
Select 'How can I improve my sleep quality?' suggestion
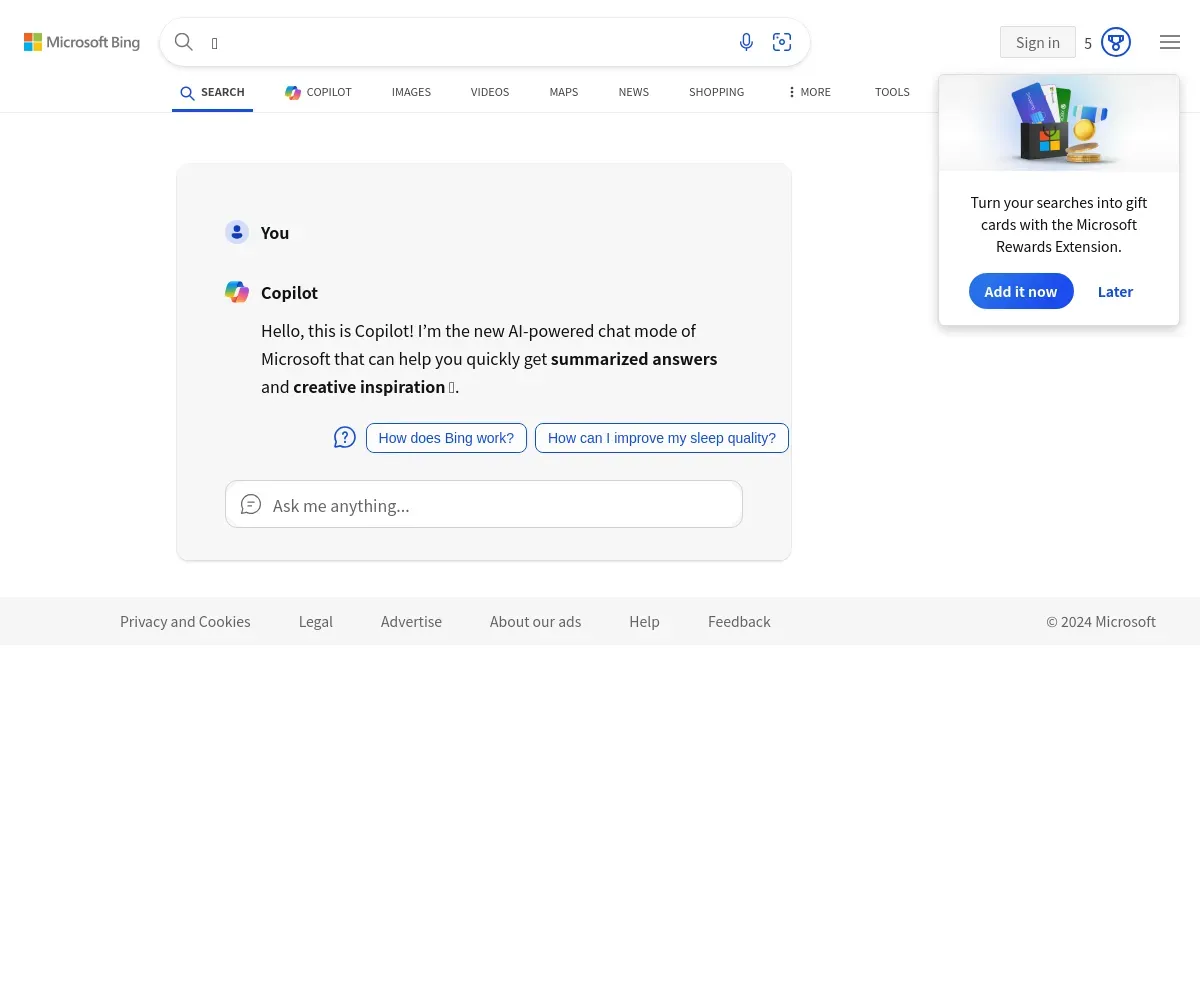pos(662,438)
